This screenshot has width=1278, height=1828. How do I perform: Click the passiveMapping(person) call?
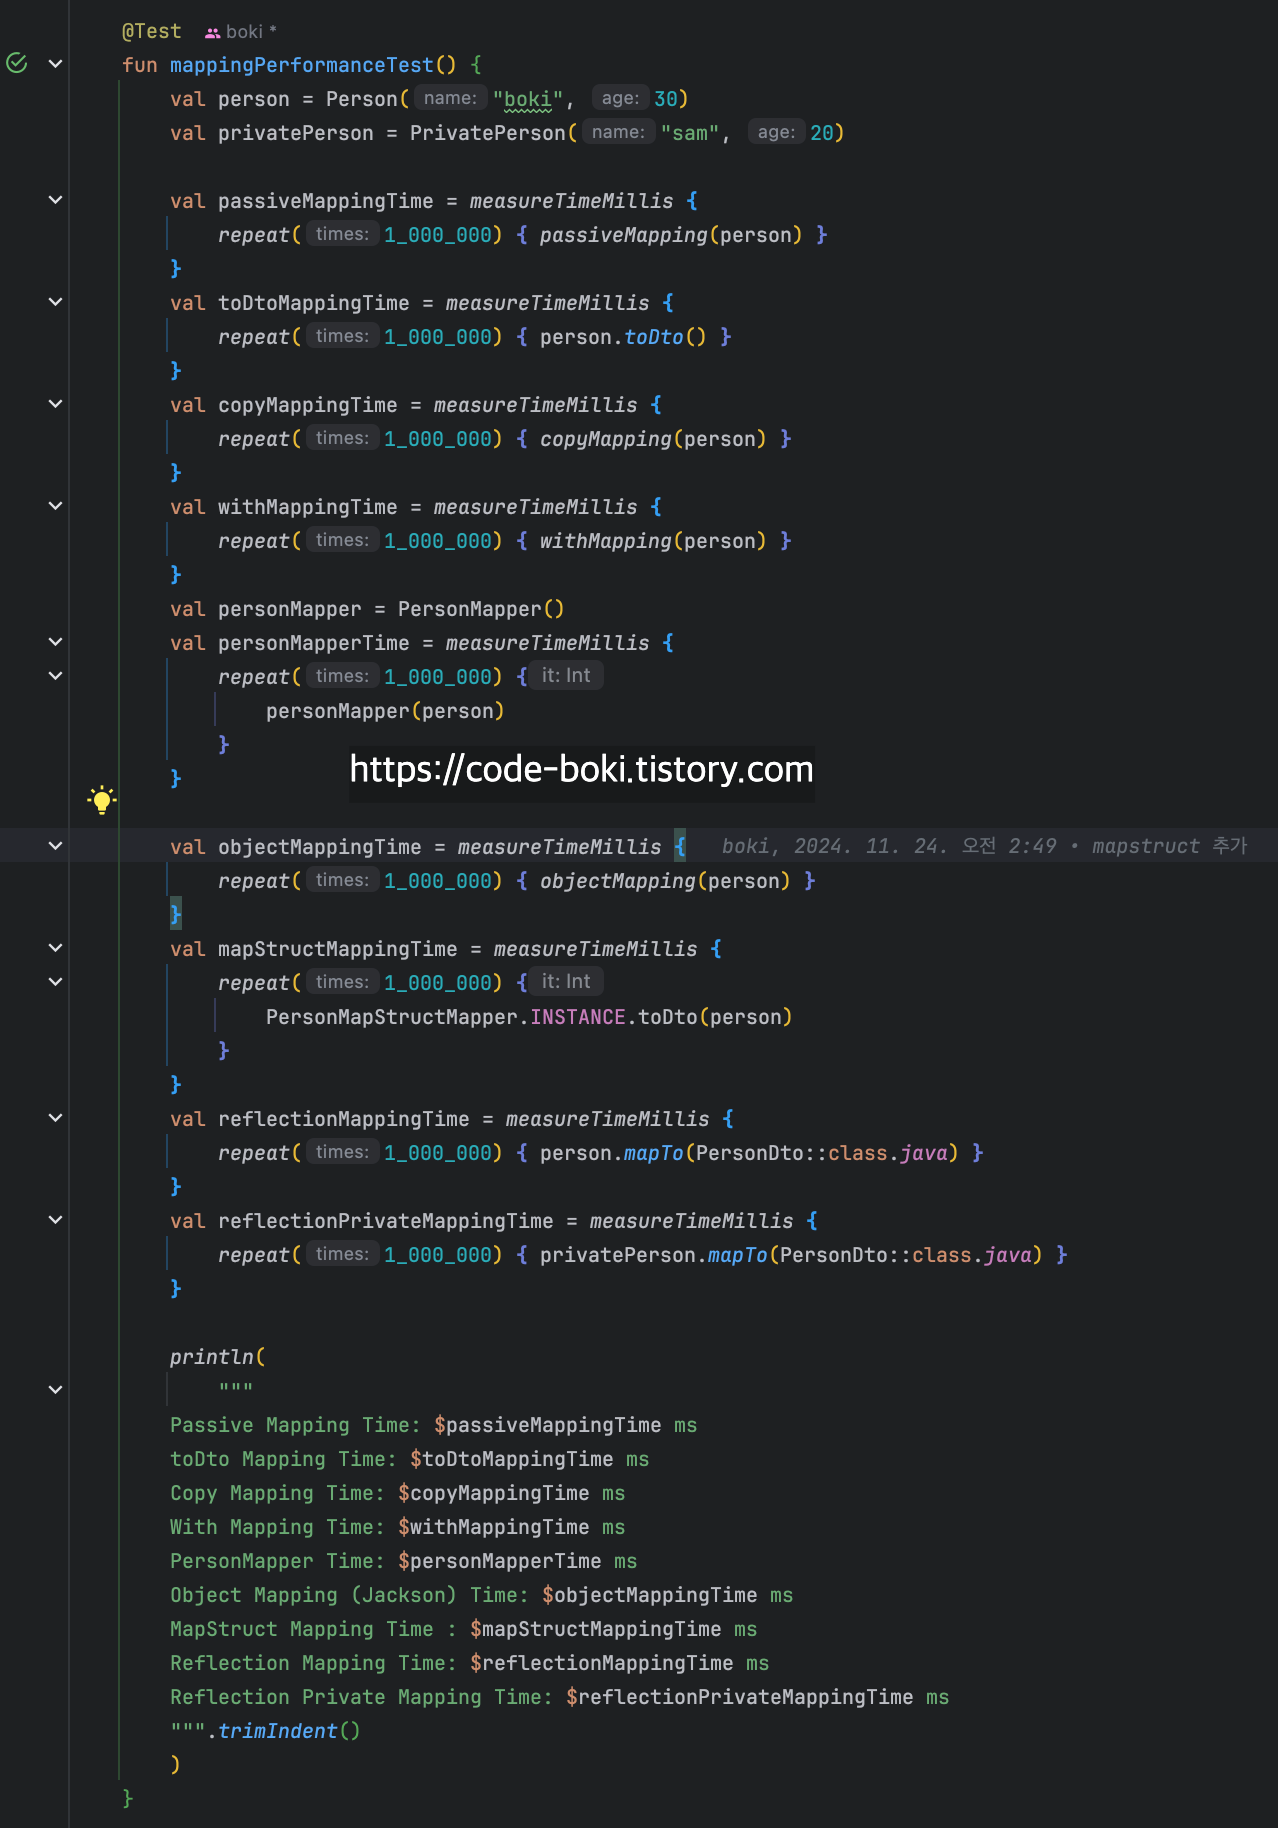point(671,235)
